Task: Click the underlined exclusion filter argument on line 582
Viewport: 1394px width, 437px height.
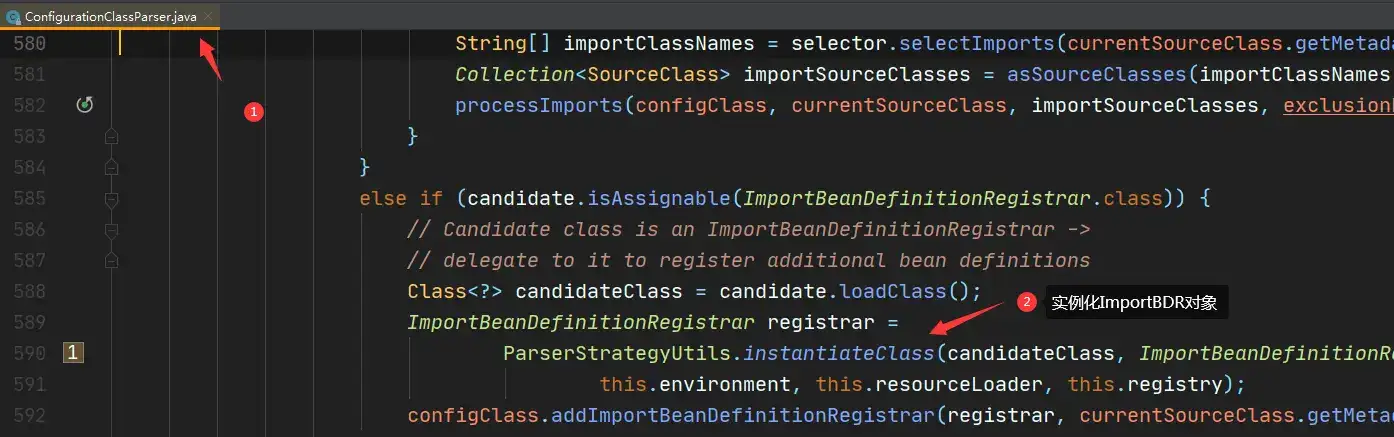Action: [1338, 105]
